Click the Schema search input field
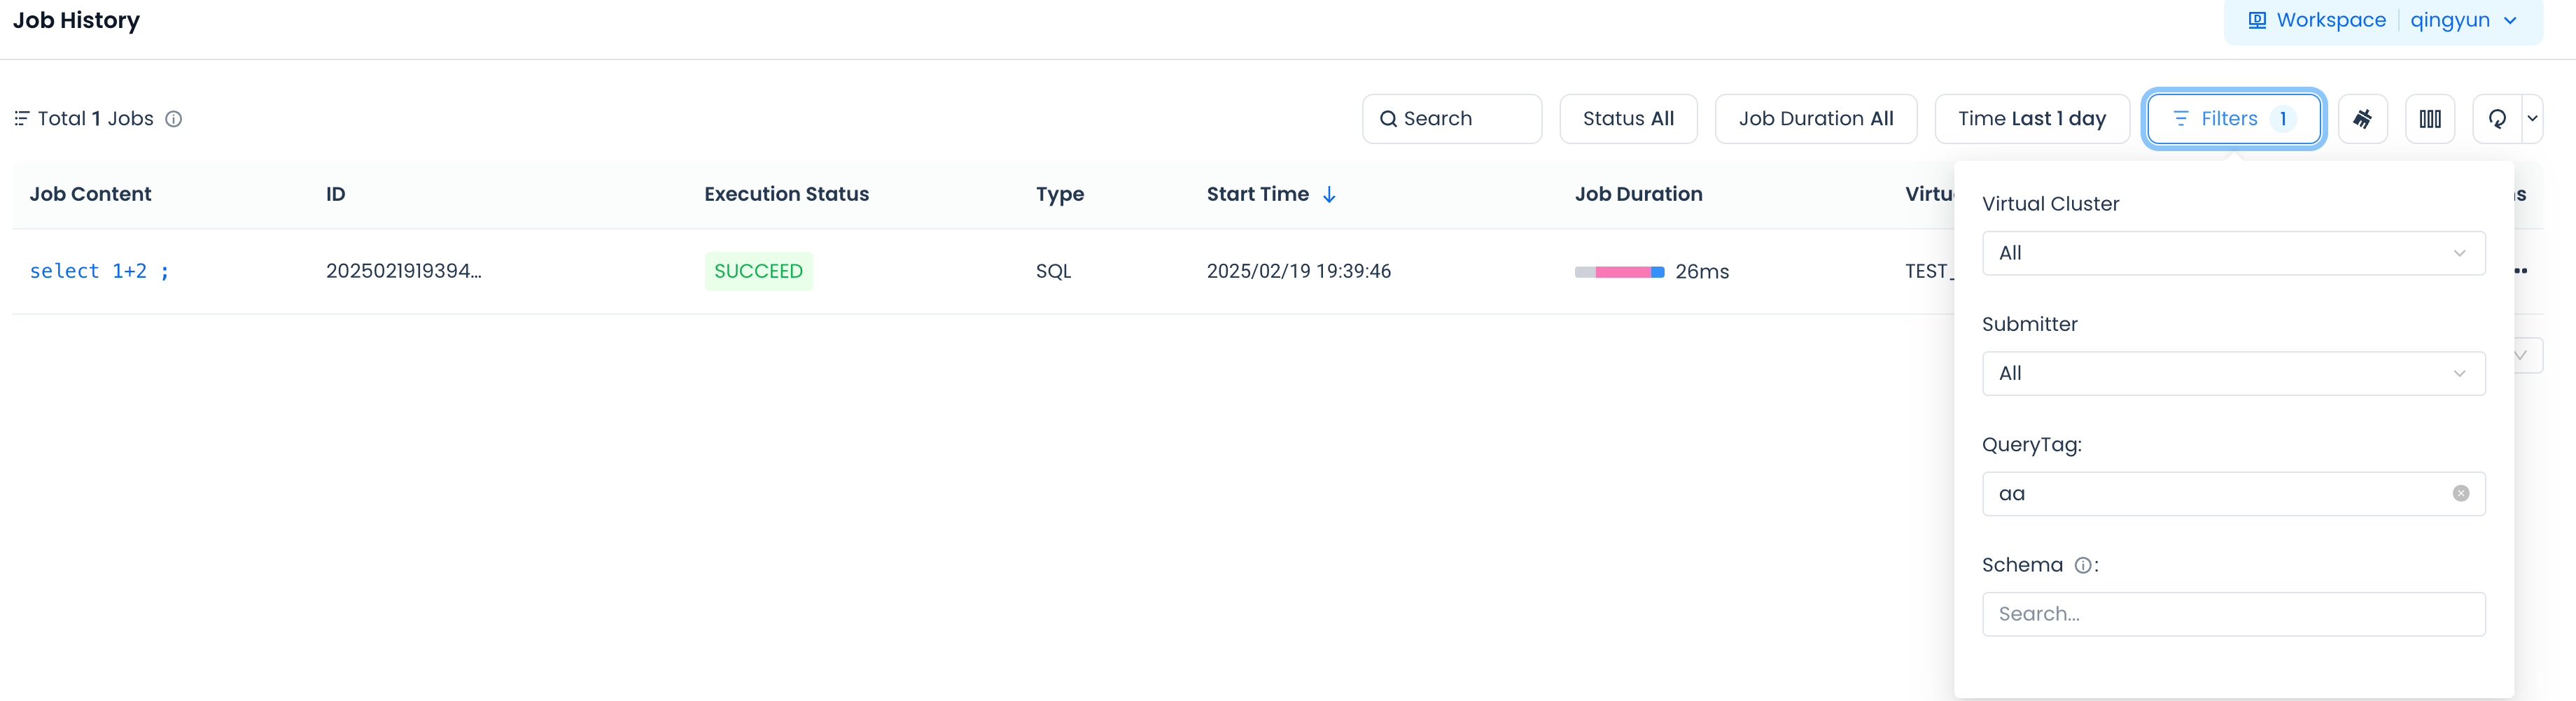2576x701 pixels. coord(2232,614)
